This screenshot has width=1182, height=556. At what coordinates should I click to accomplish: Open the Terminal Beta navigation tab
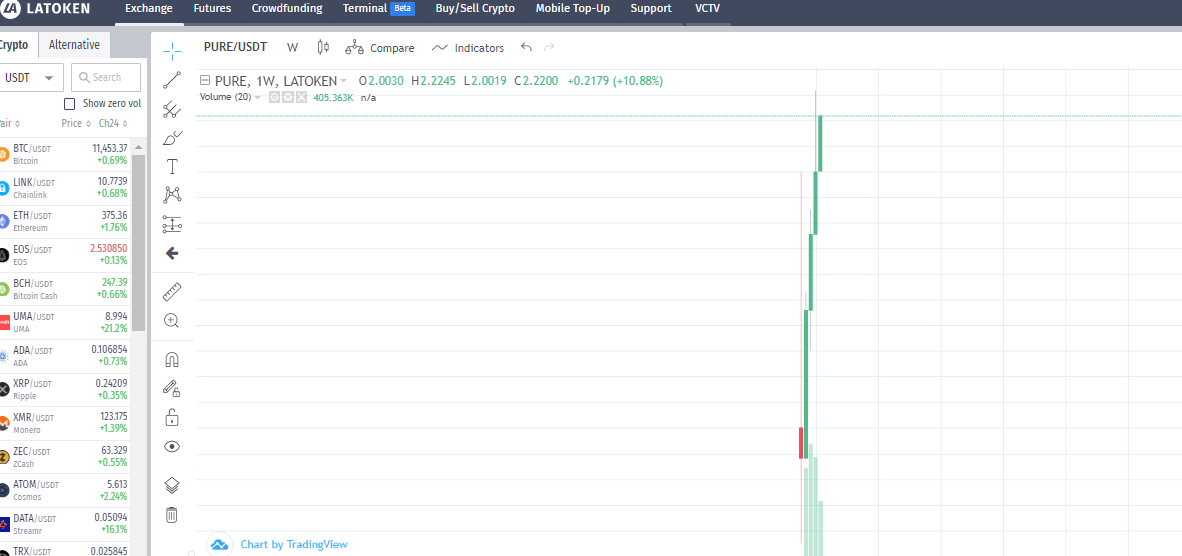coord(378,9)
